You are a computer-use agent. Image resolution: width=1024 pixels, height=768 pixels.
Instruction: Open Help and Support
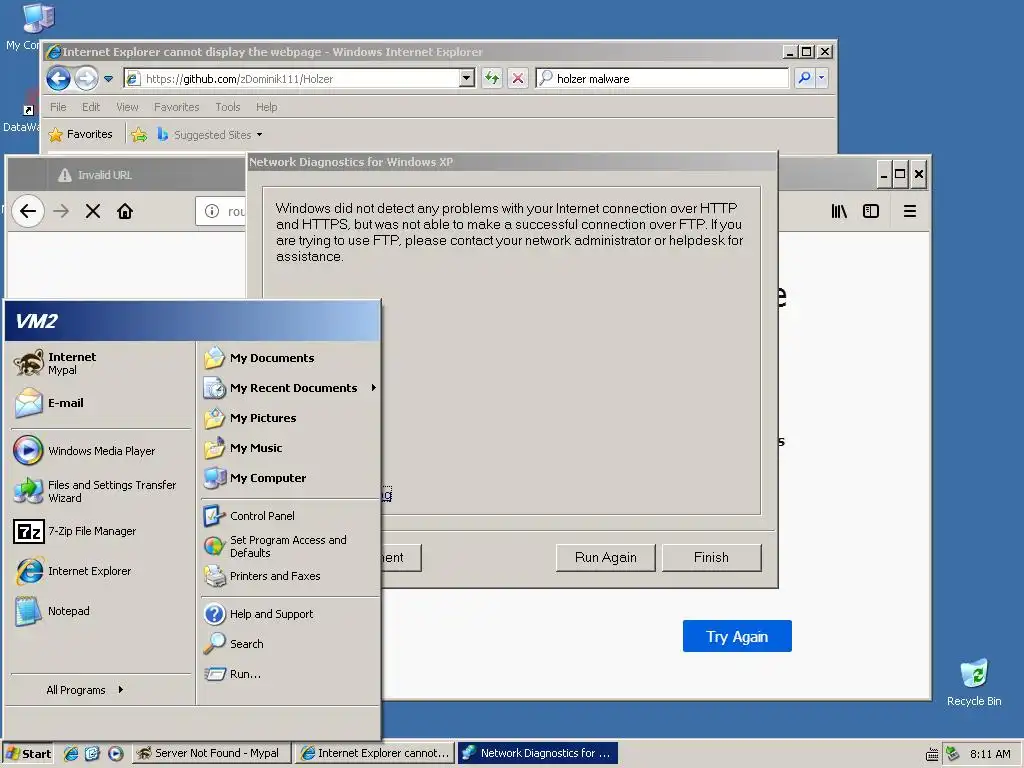coord(289,614)
